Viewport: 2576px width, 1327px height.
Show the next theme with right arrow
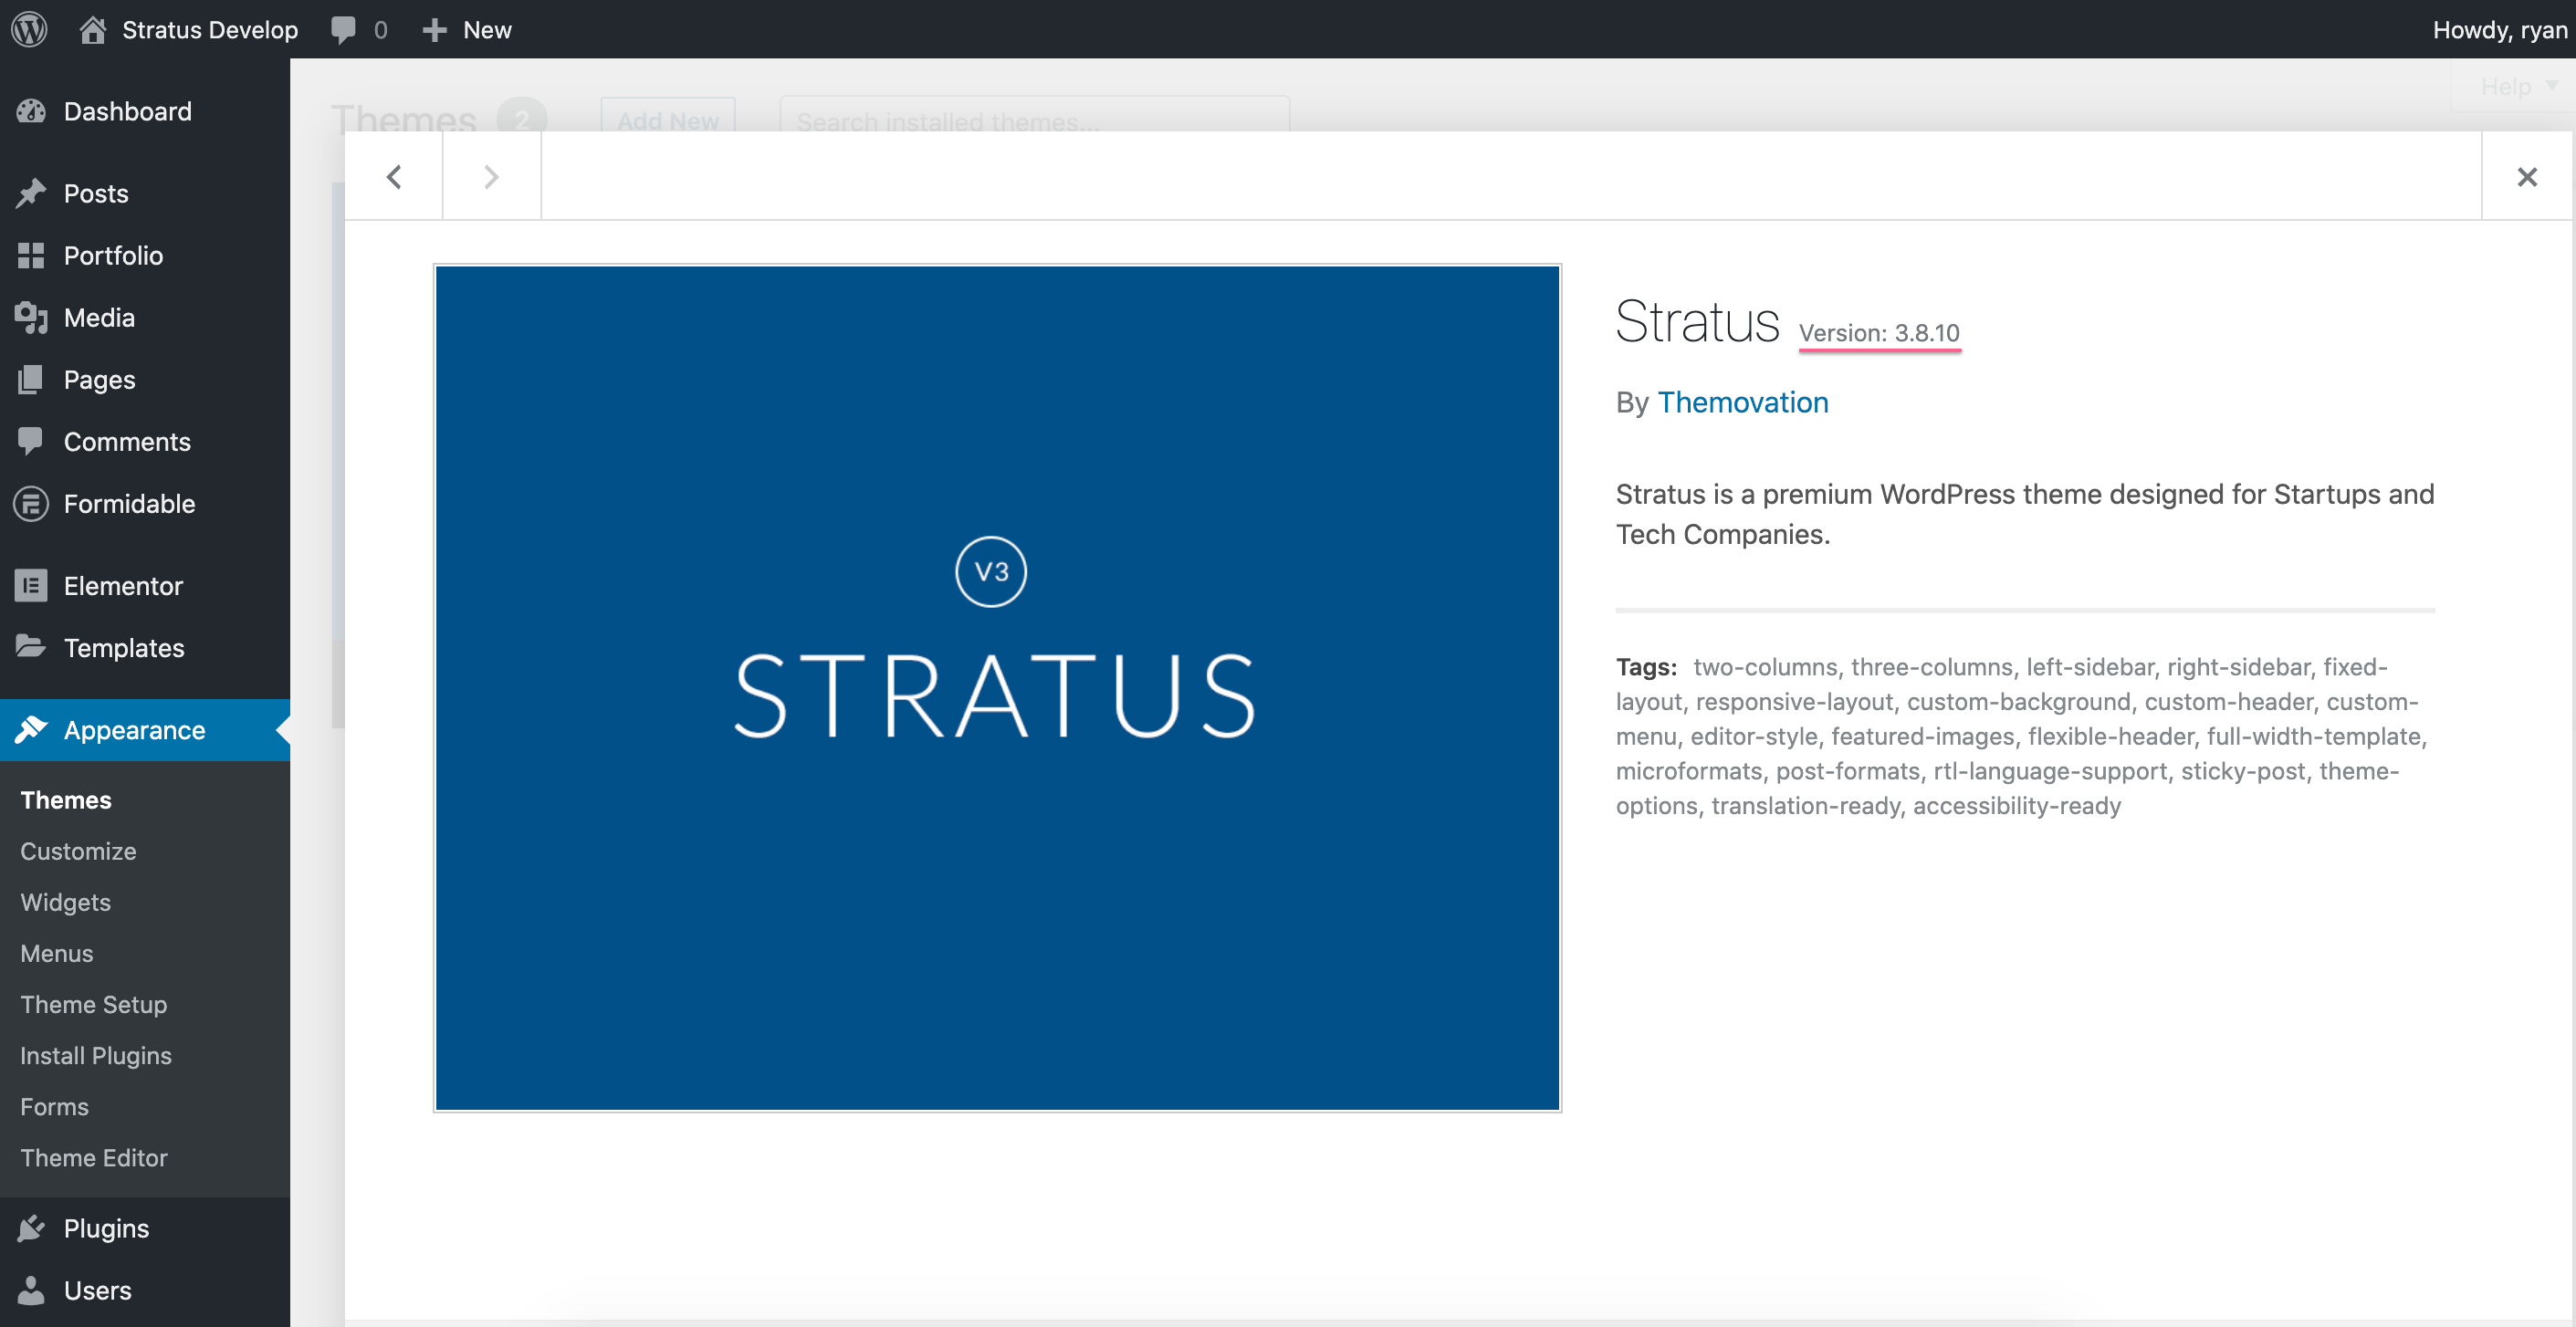tap(491, 176)
